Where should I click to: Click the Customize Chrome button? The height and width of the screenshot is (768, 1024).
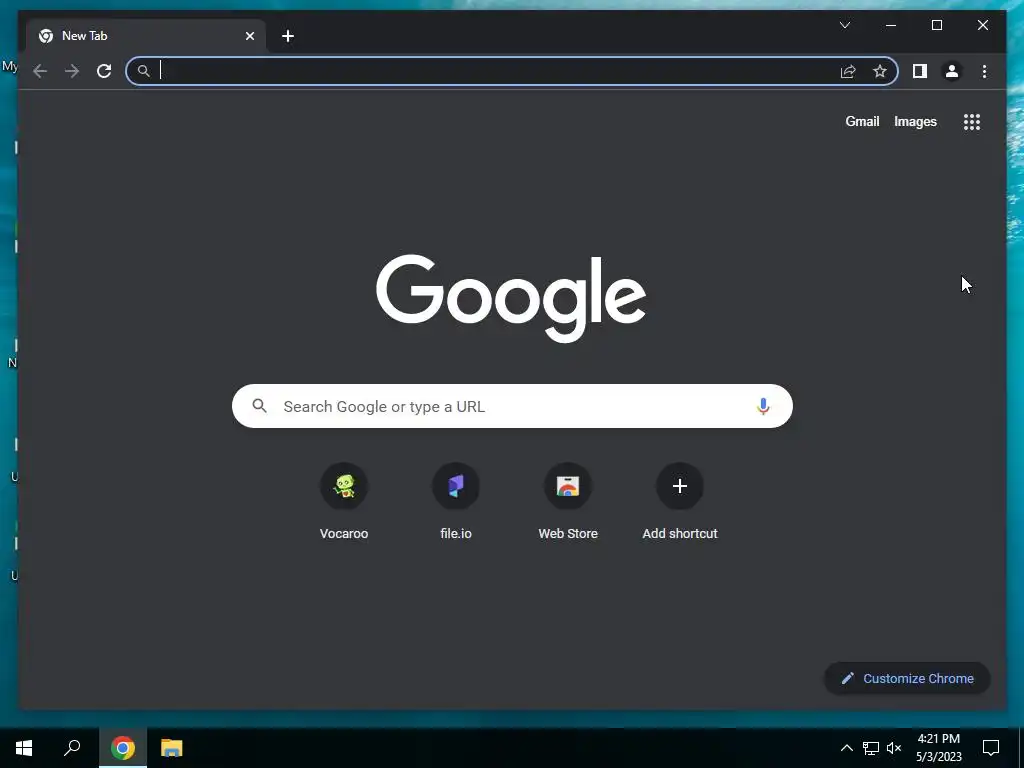(907, 679)
